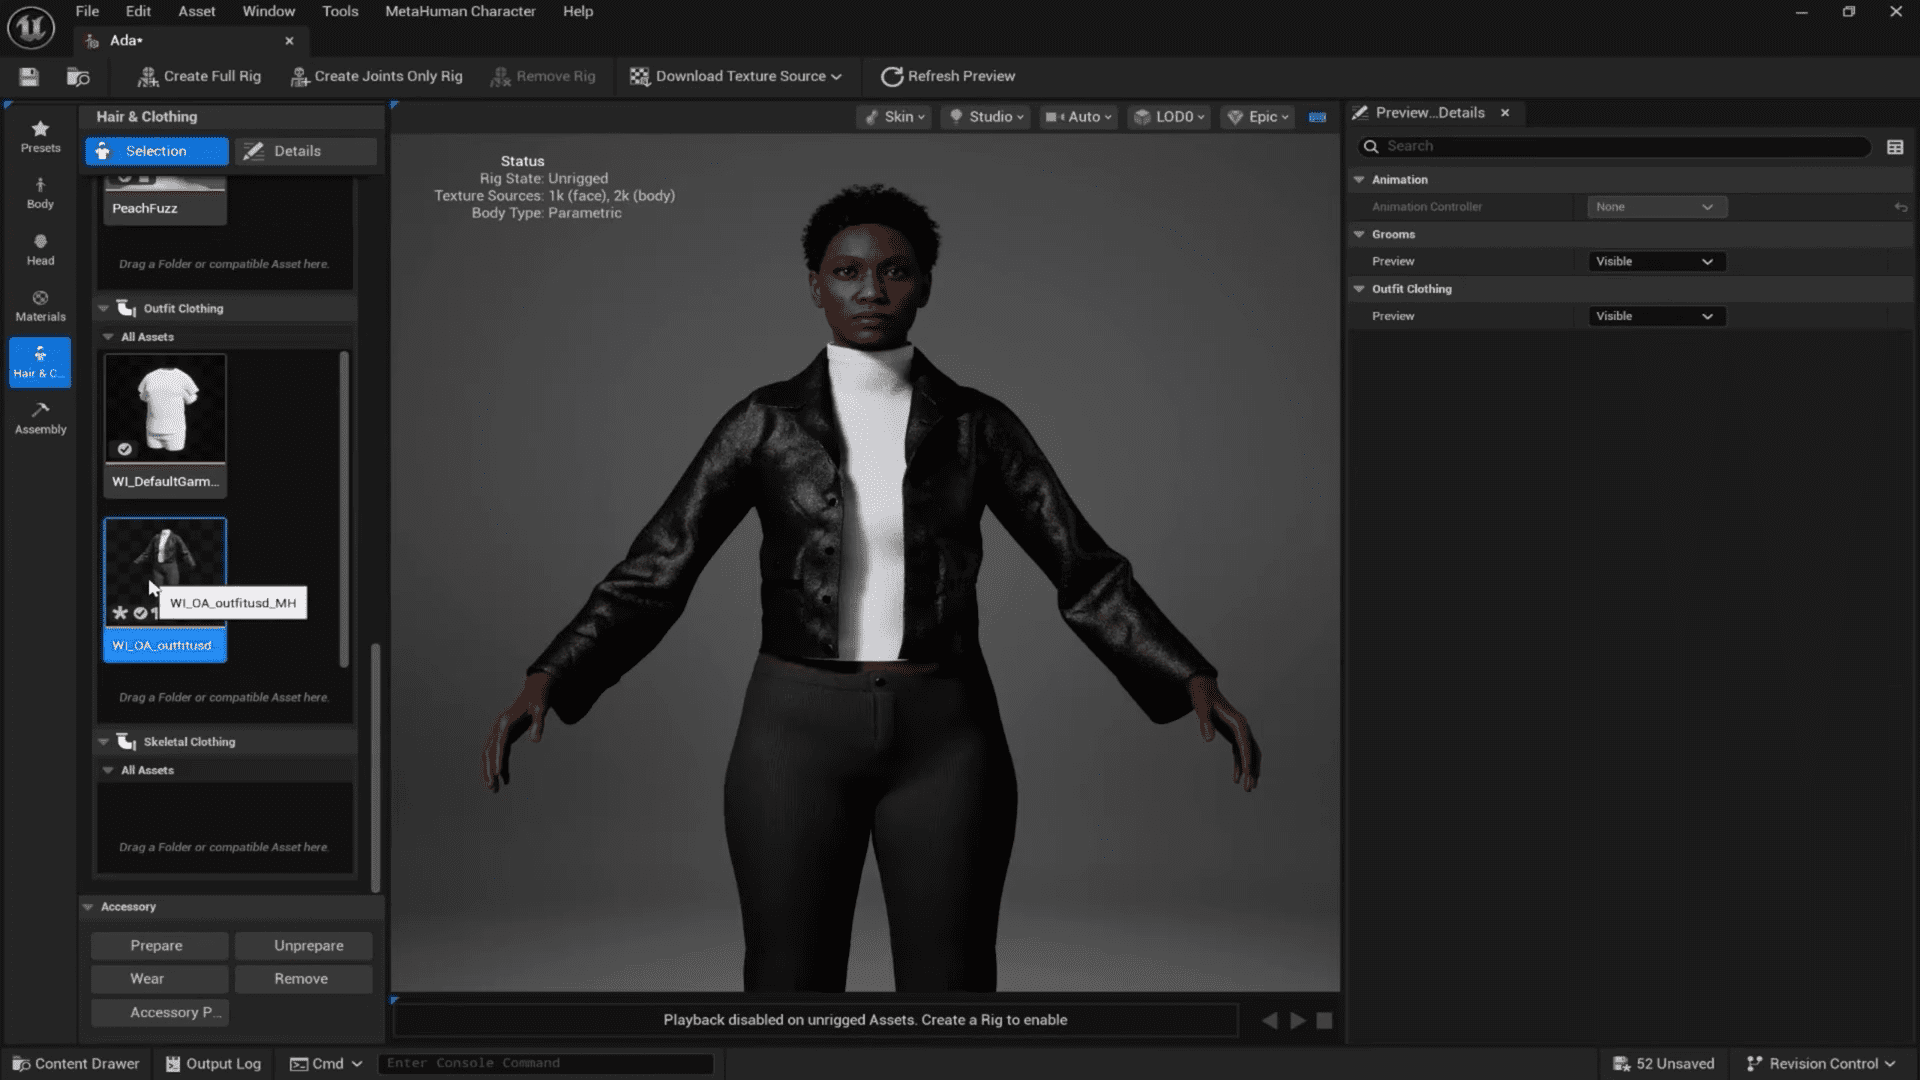Open the LOD0 dropdown
Image resolution: width=1920 pixels, height=1080 pixels.
pos(1168,117)
